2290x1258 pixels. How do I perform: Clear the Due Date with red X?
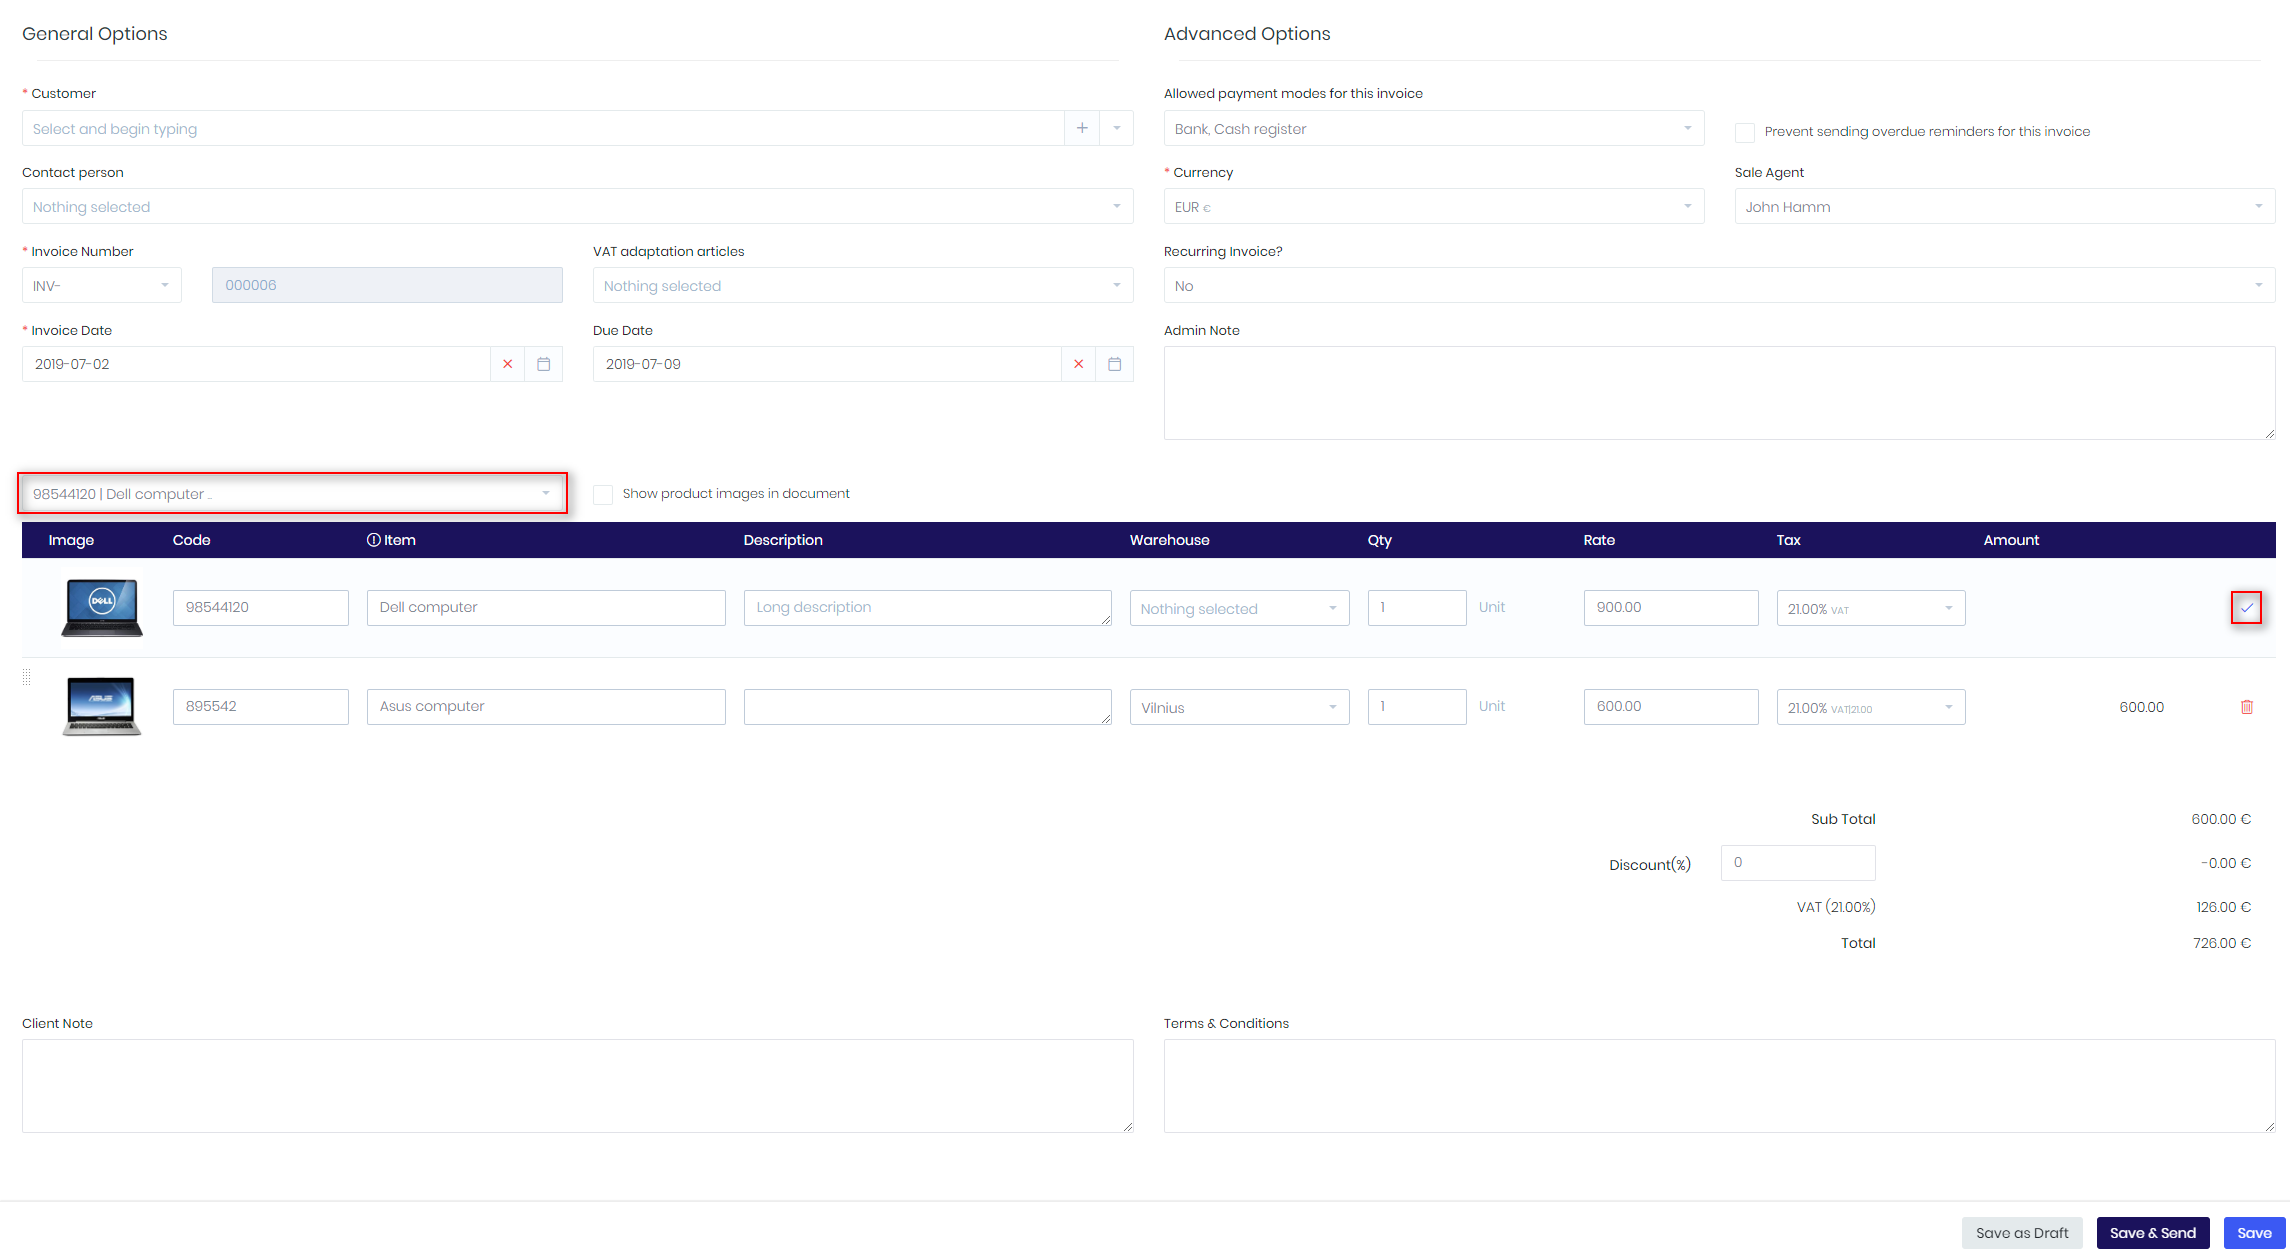1078,364
